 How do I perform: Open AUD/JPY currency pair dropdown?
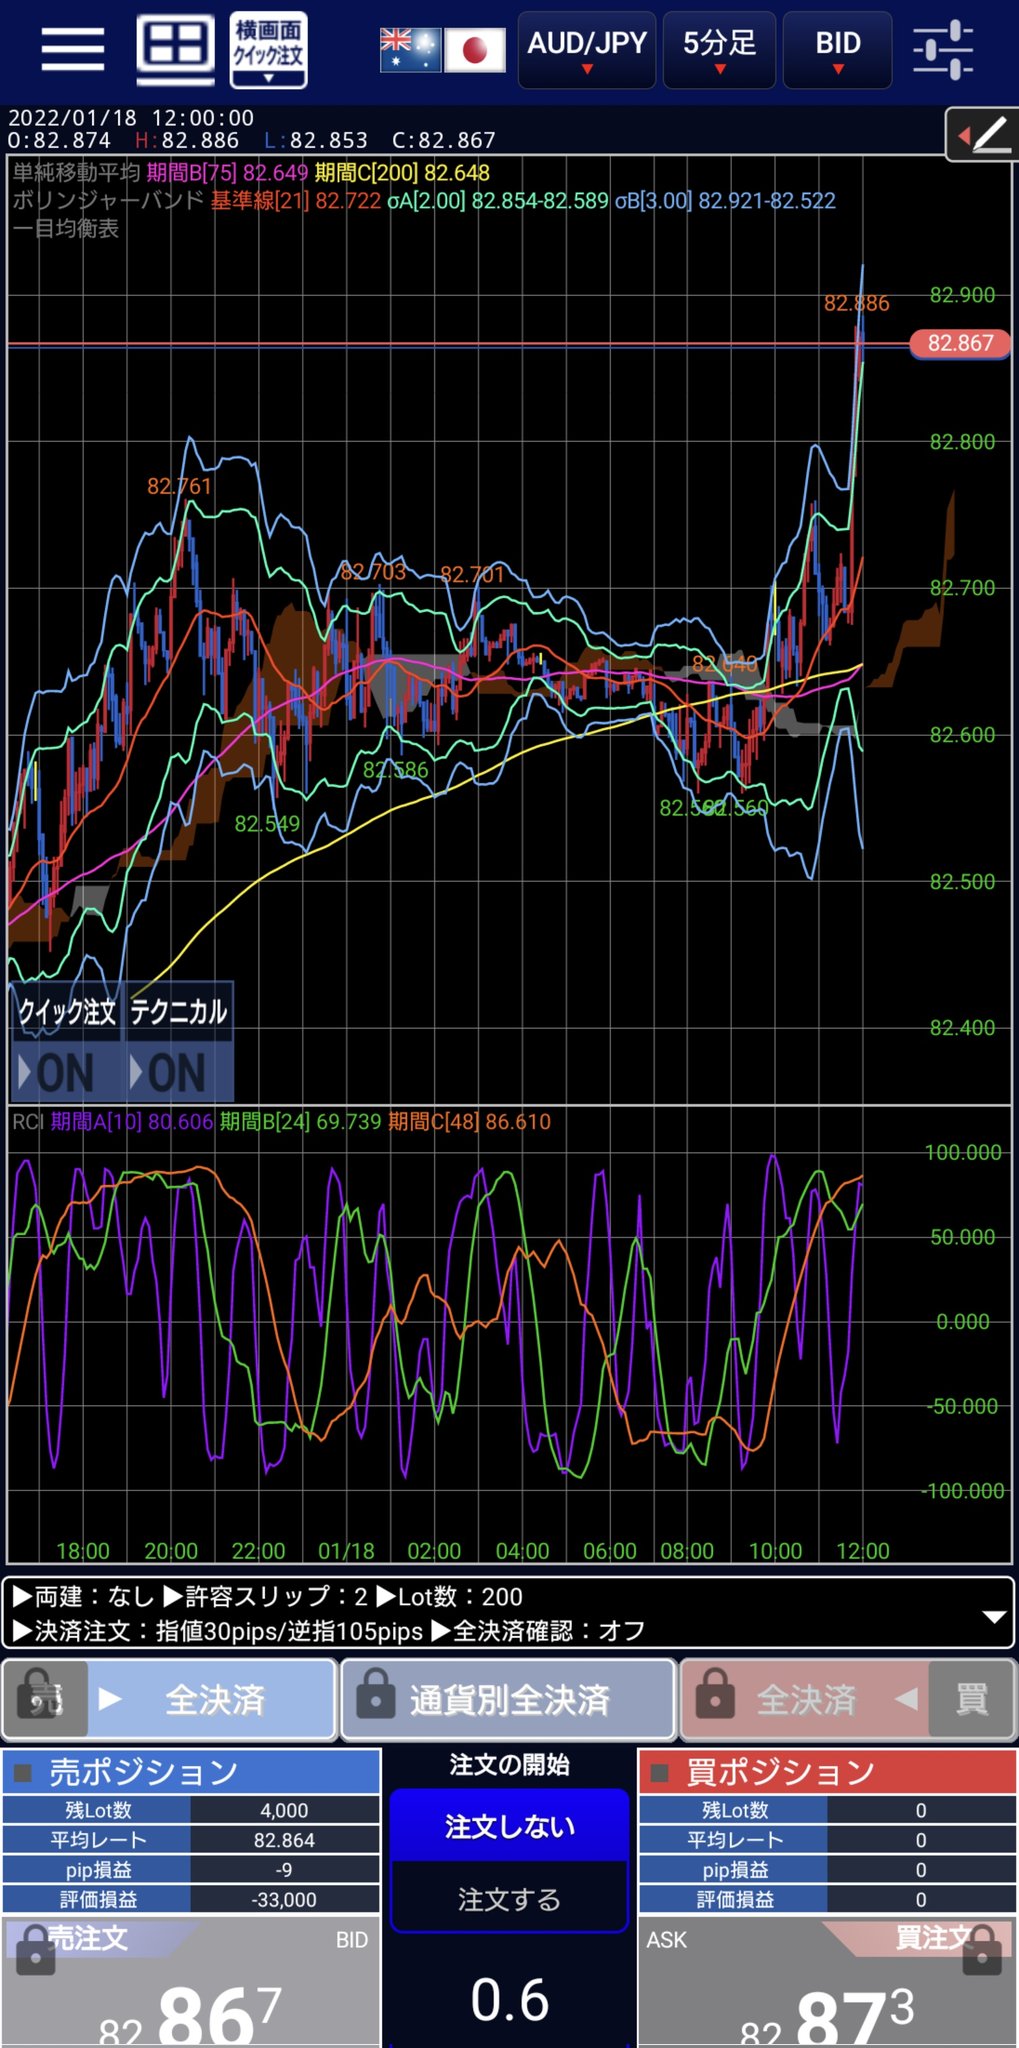click(587, 50)
